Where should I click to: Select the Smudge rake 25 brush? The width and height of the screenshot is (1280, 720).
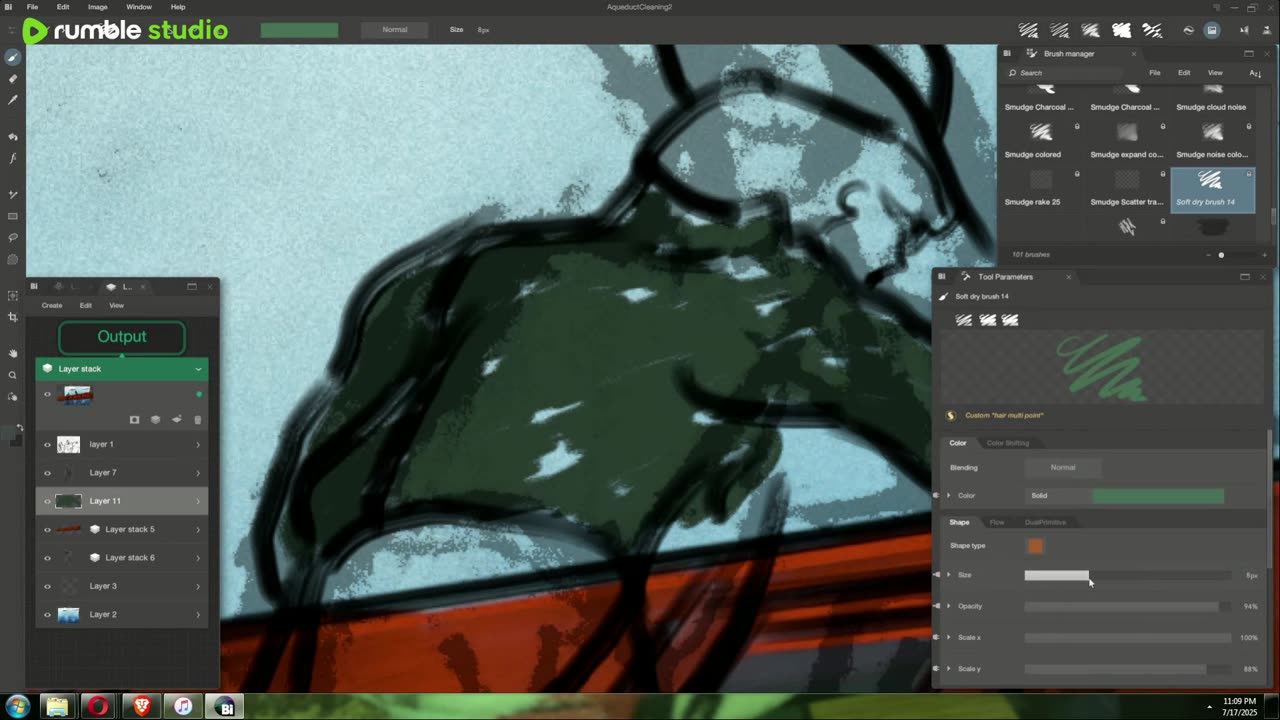(1041, 189)
